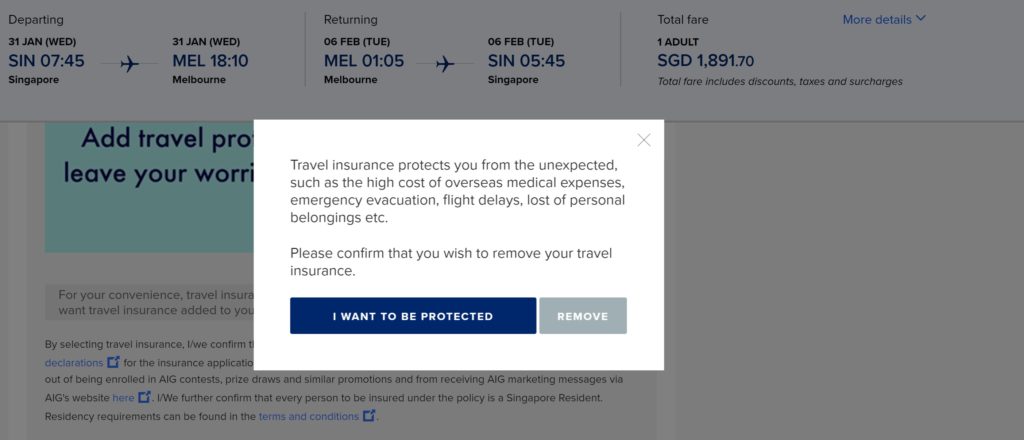Click external link icon next to declarations
The width and height of the screenshot is (1024, 440).
click(x=113, y=362)
